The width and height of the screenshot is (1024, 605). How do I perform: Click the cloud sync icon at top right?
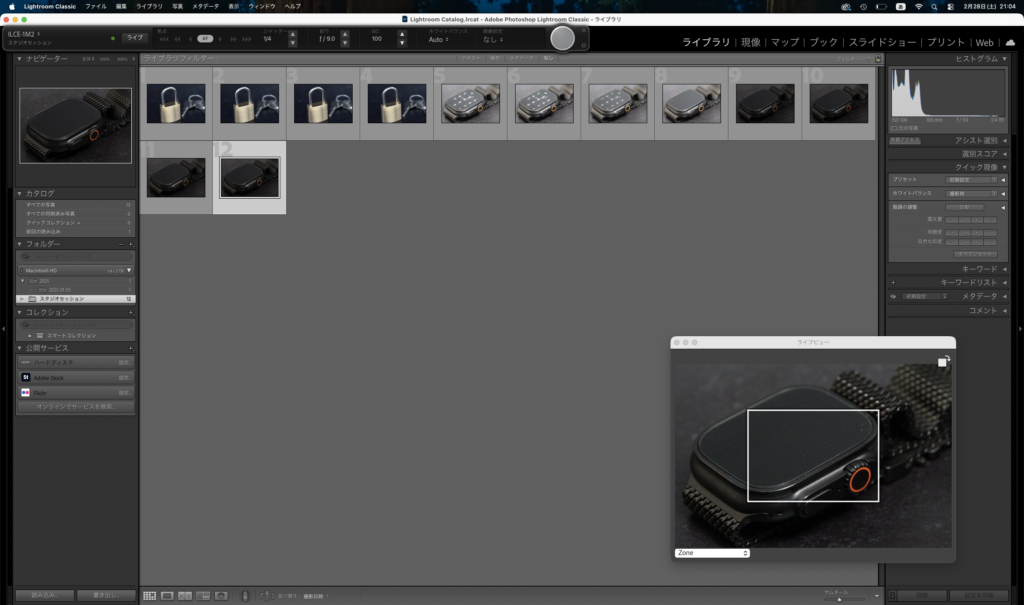[x=1009, y=43]
